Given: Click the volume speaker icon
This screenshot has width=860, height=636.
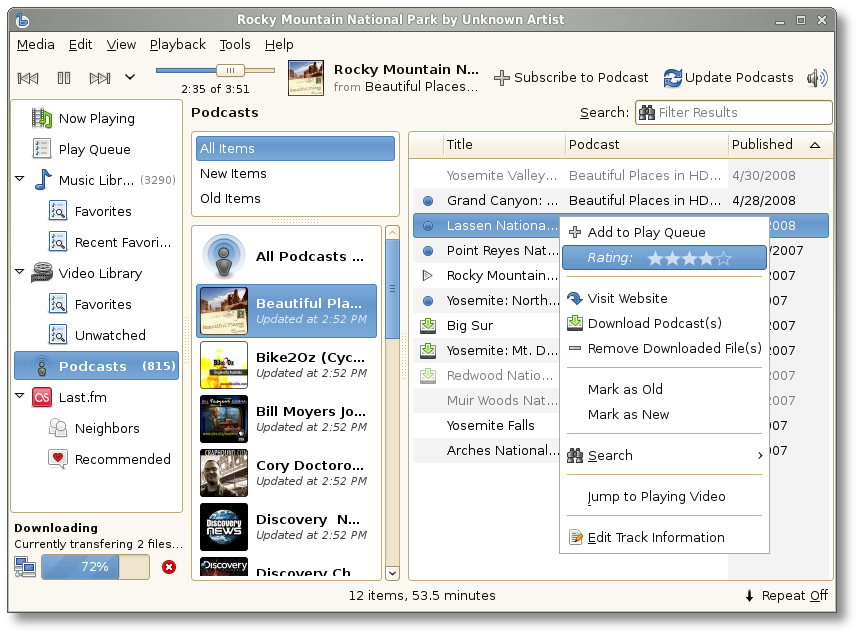Looking at the screenshot, I should (x=817, y=78).
